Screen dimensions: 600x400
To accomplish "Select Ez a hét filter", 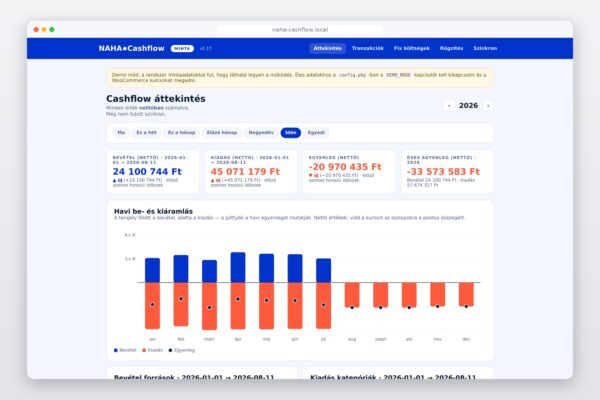I will (146, 132).
